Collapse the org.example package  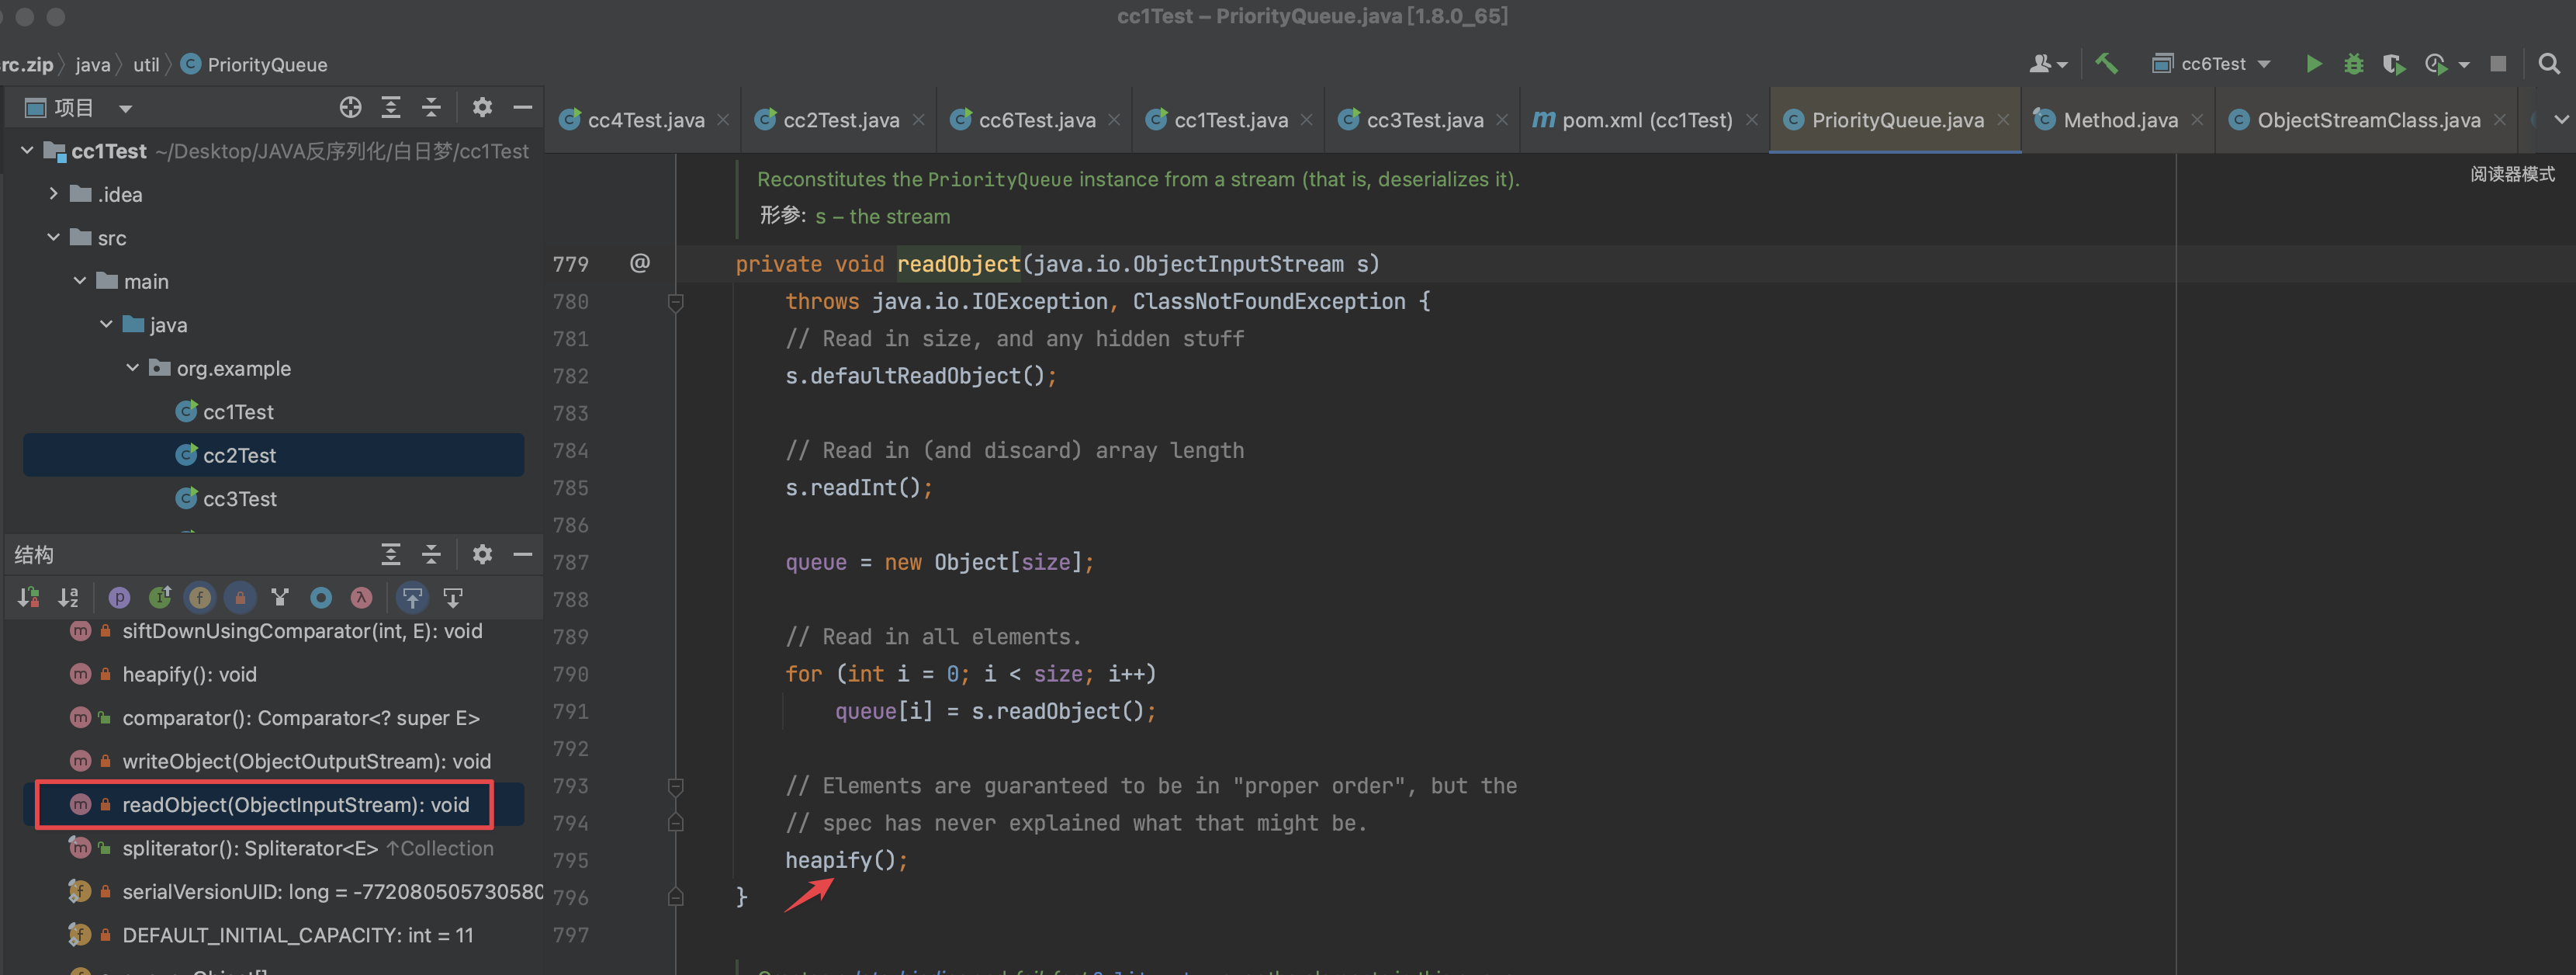(x=132, y=368)
